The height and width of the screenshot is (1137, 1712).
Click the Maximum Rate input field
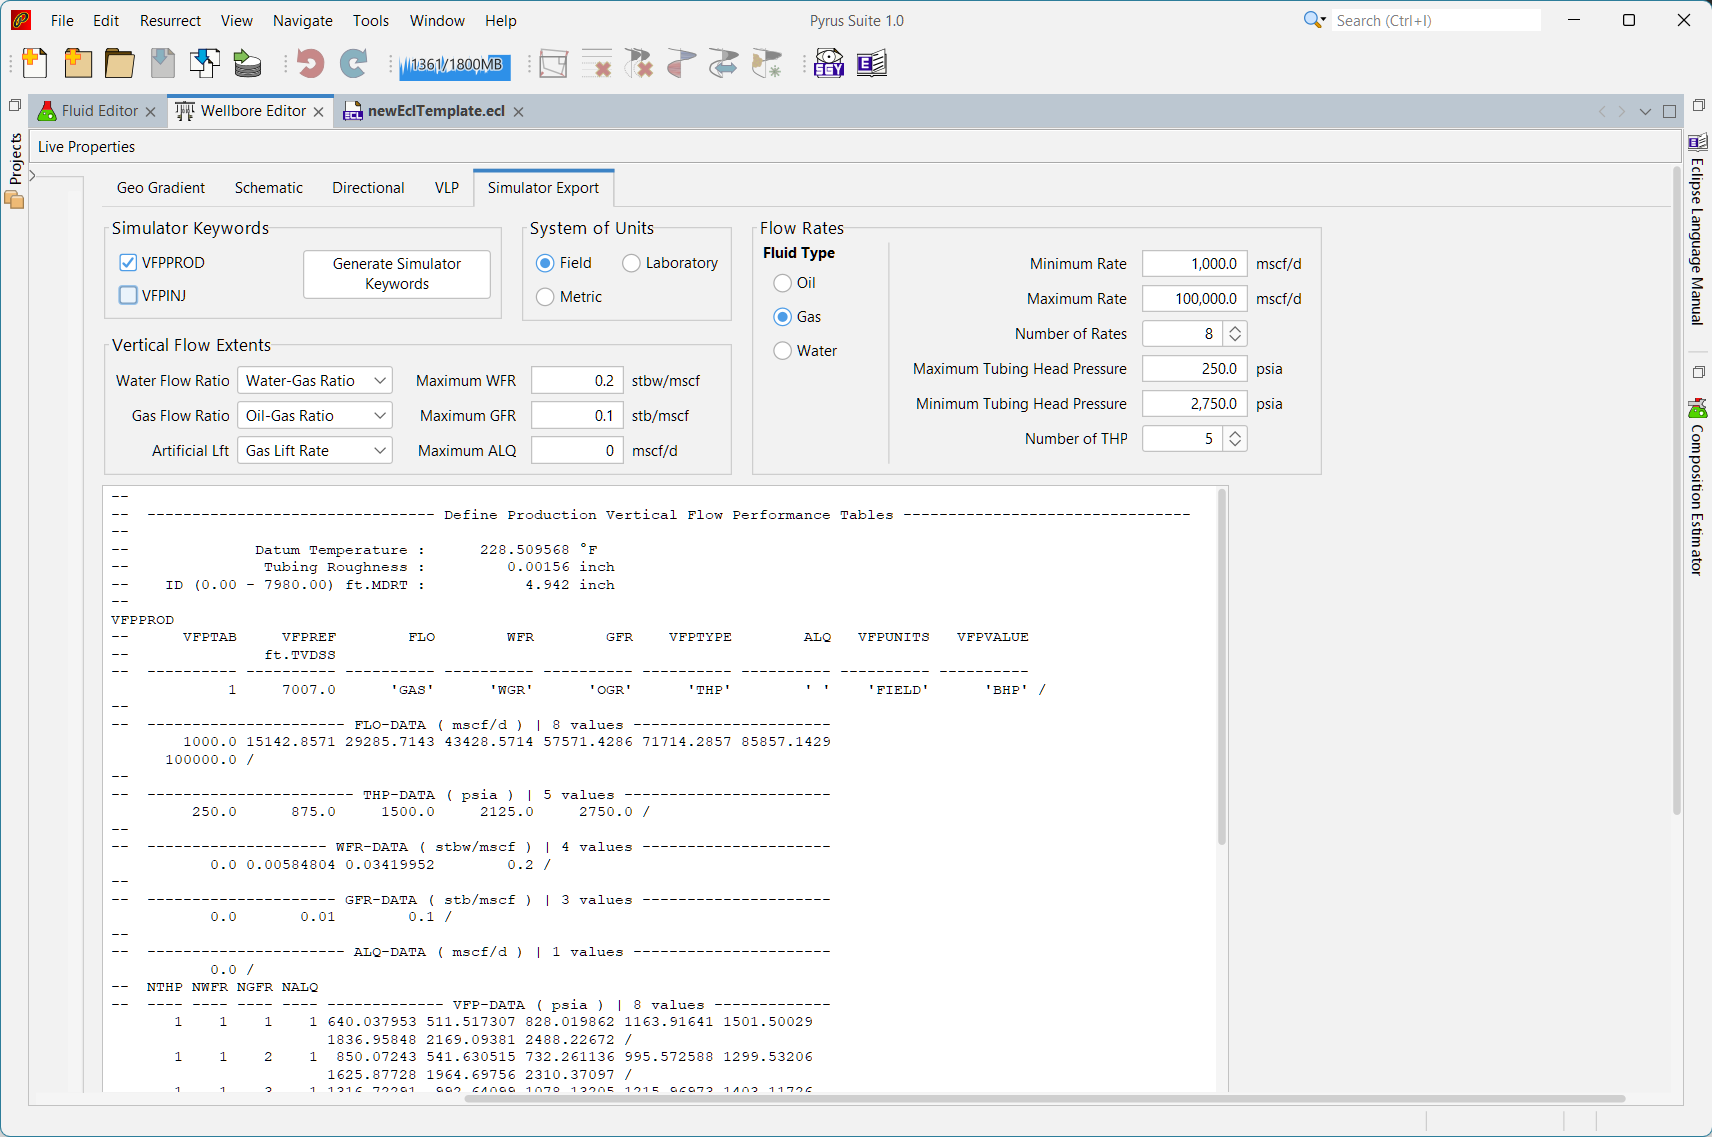coord(1195,299)
